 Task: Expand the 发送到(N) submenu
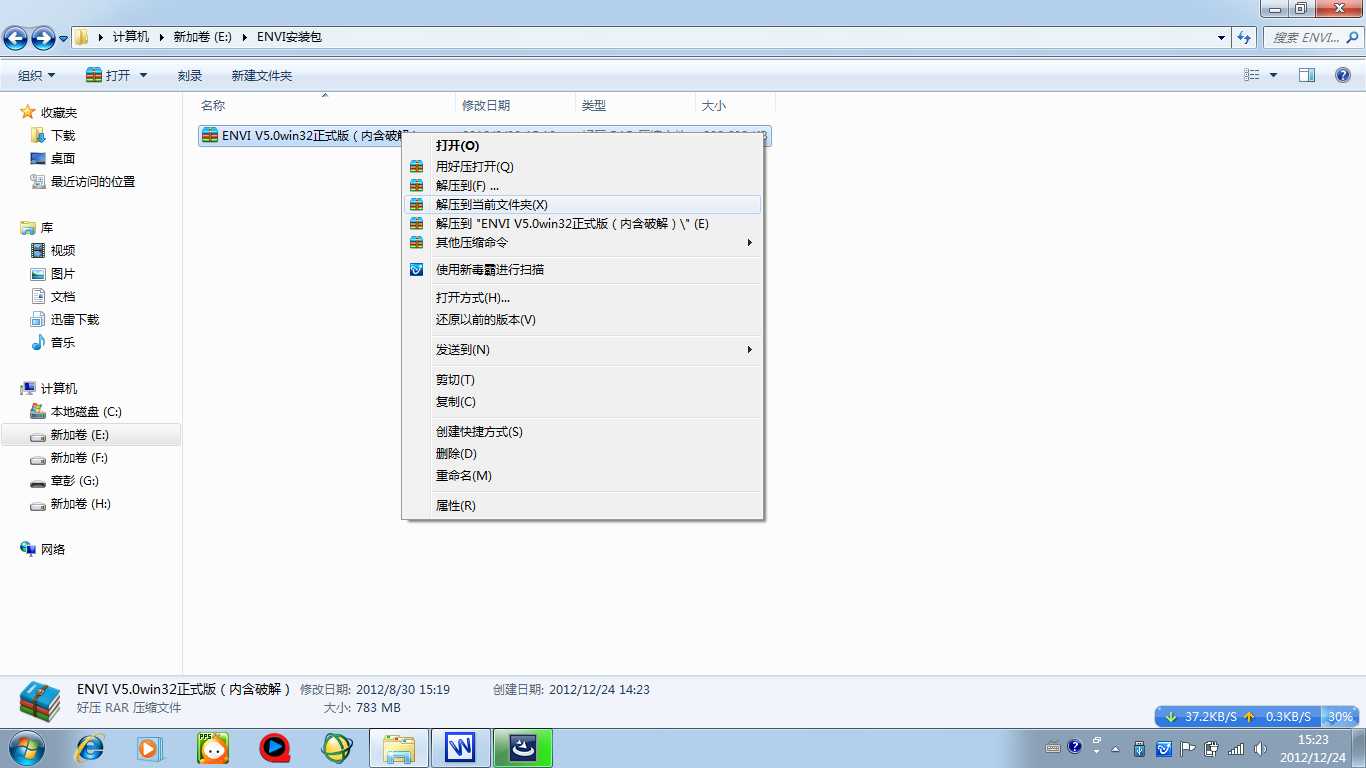point(582,350)
